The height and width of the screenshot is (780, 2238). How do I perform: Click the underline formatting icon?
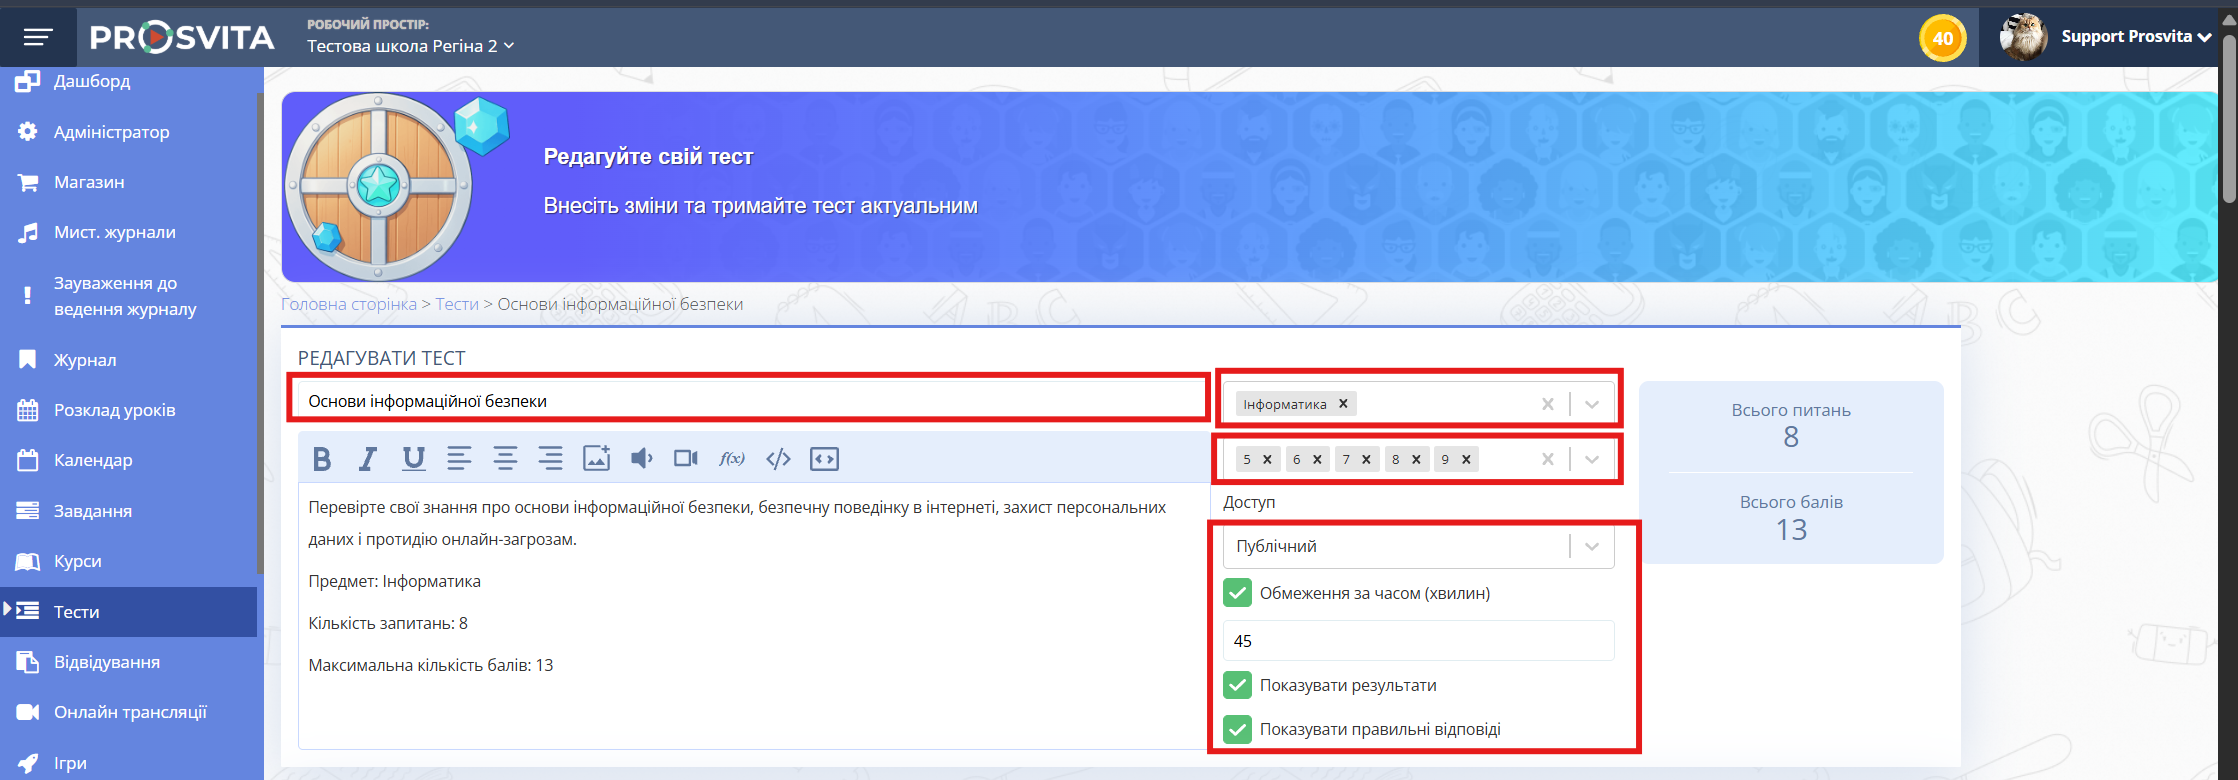(x=413, y=459)
